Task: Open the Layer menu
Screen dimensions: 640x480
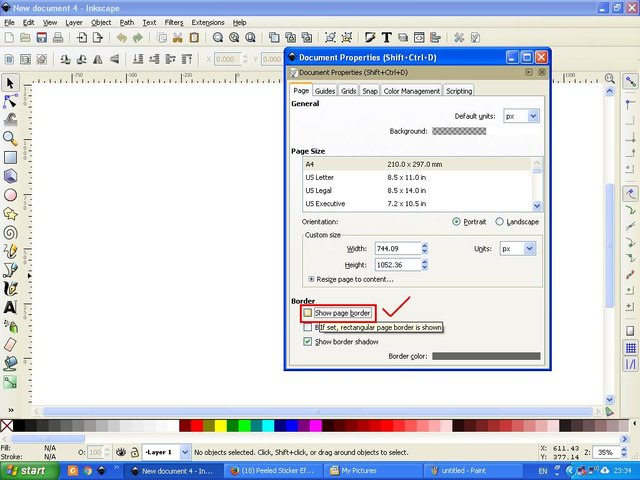Action: pyautogui.click(x=74, y=22)
